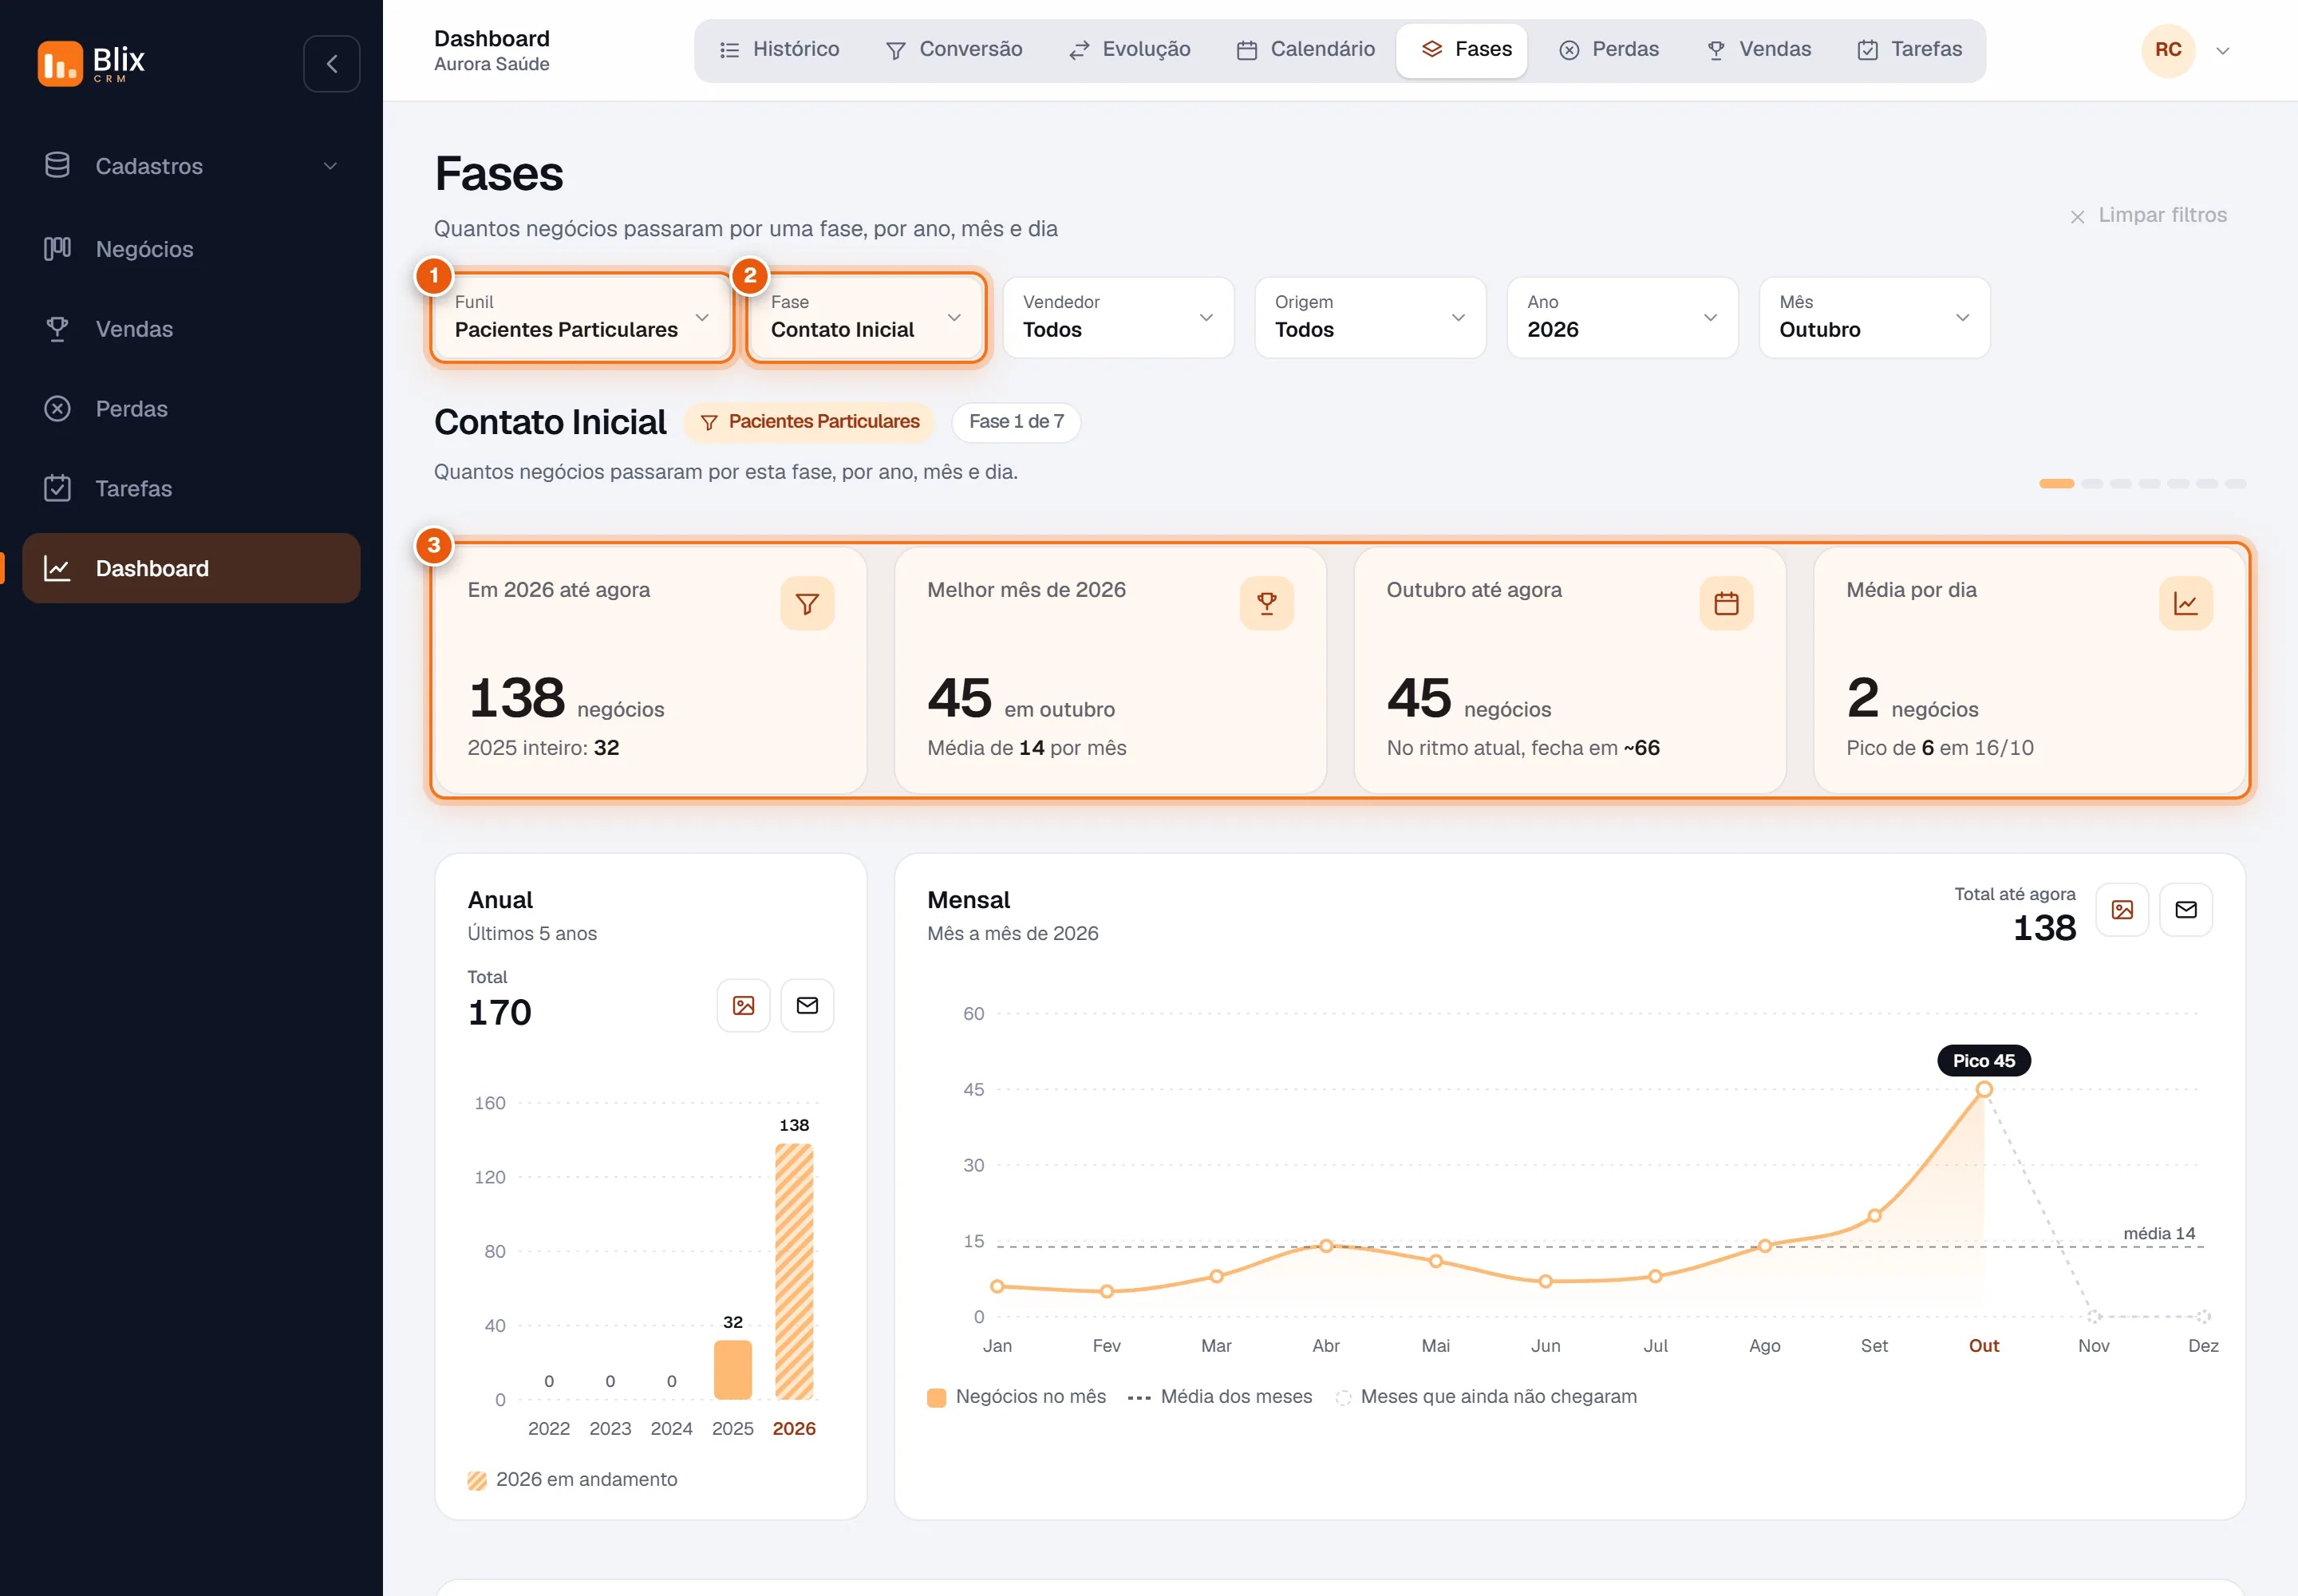The height and width of the screenshot is (1596, 2298).
Task: Collapse the sidebar with the arrow button
Action: click(332, 64)
